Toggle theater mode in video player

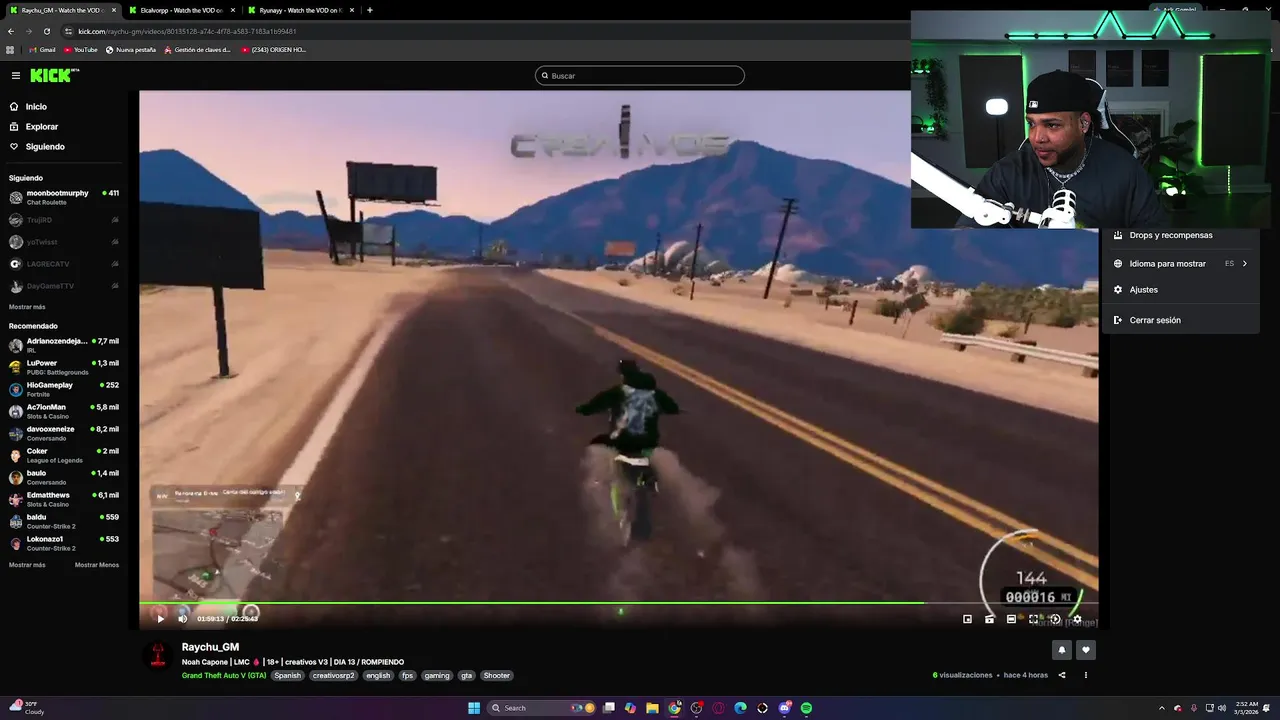click(1011, 619)
